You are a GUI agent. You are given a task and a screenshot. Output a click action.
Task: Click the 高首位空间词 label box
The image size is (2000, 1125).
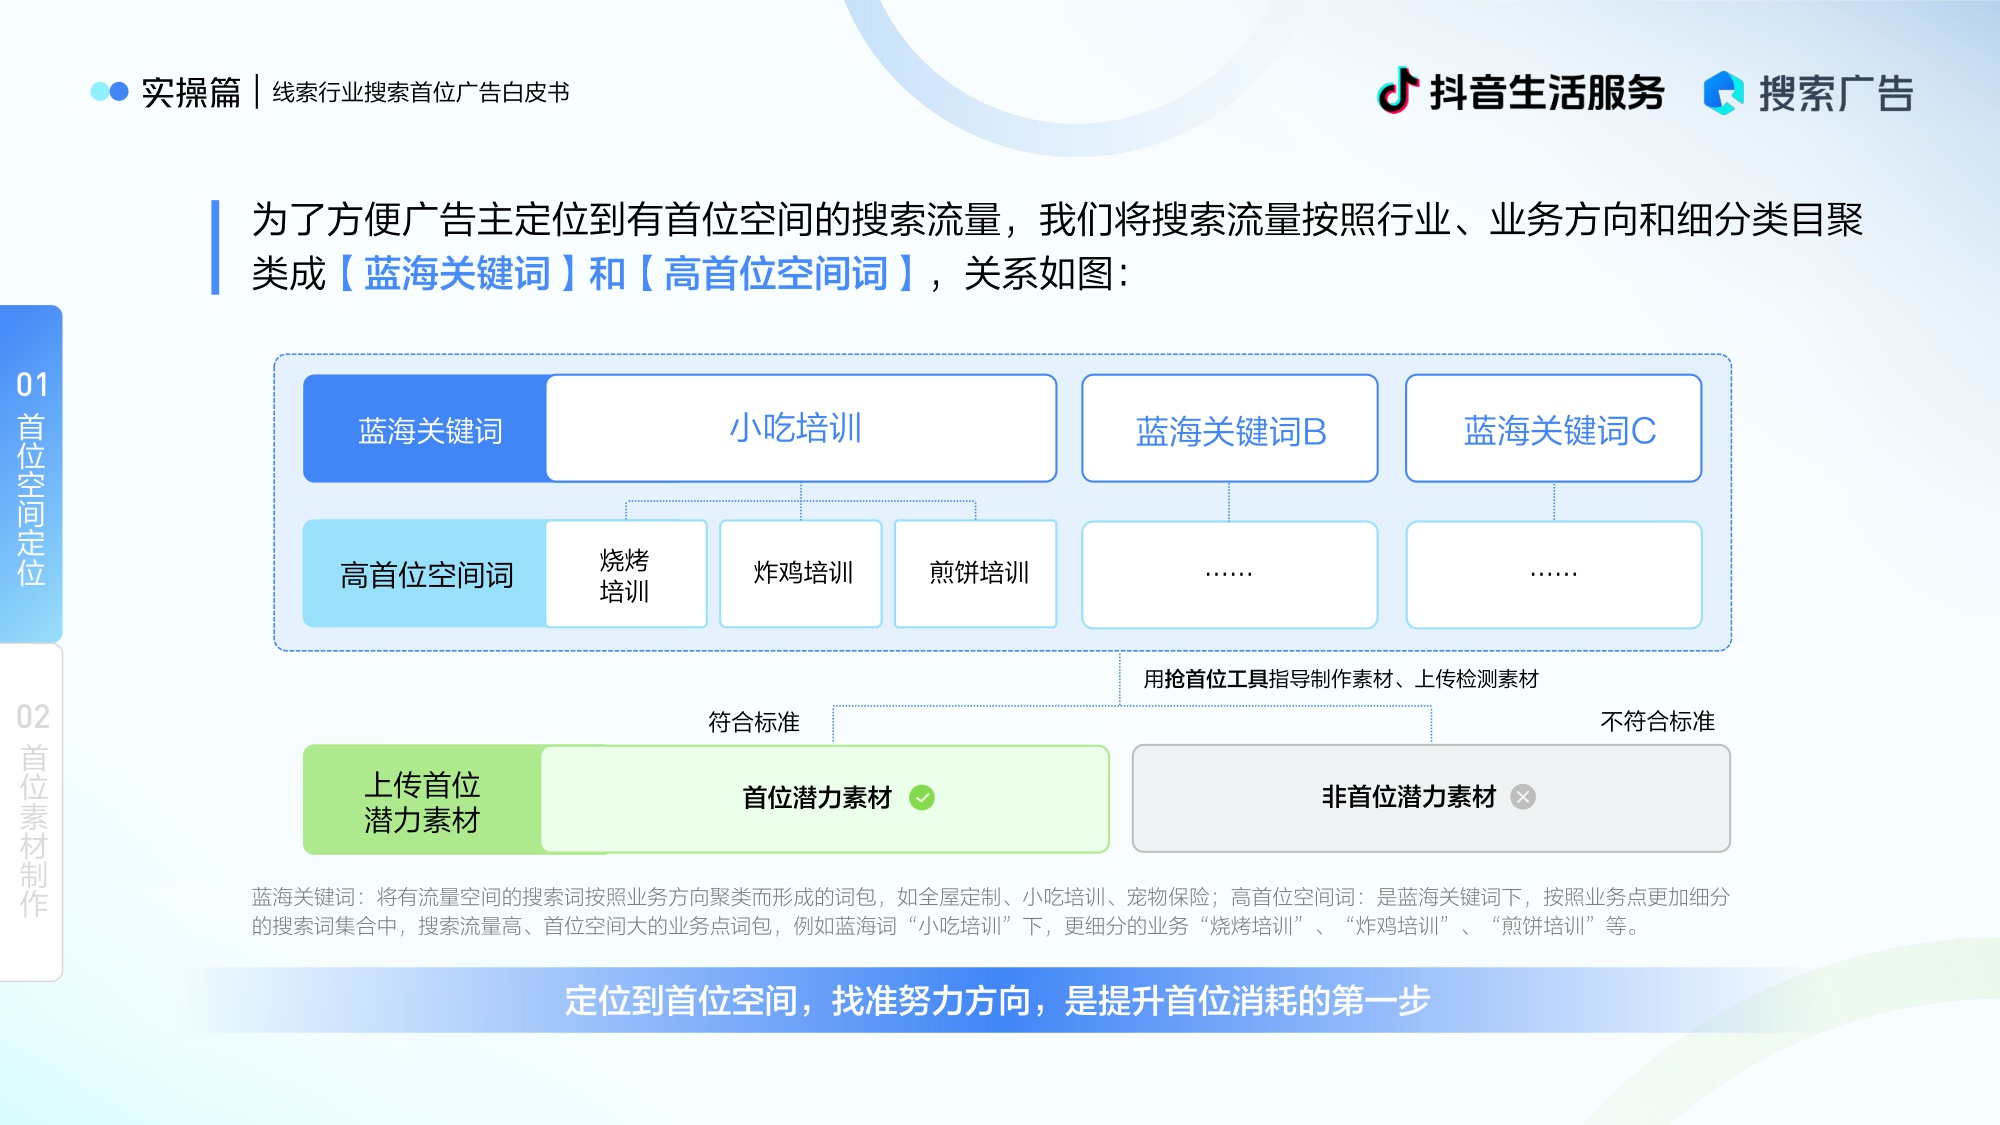426,574
